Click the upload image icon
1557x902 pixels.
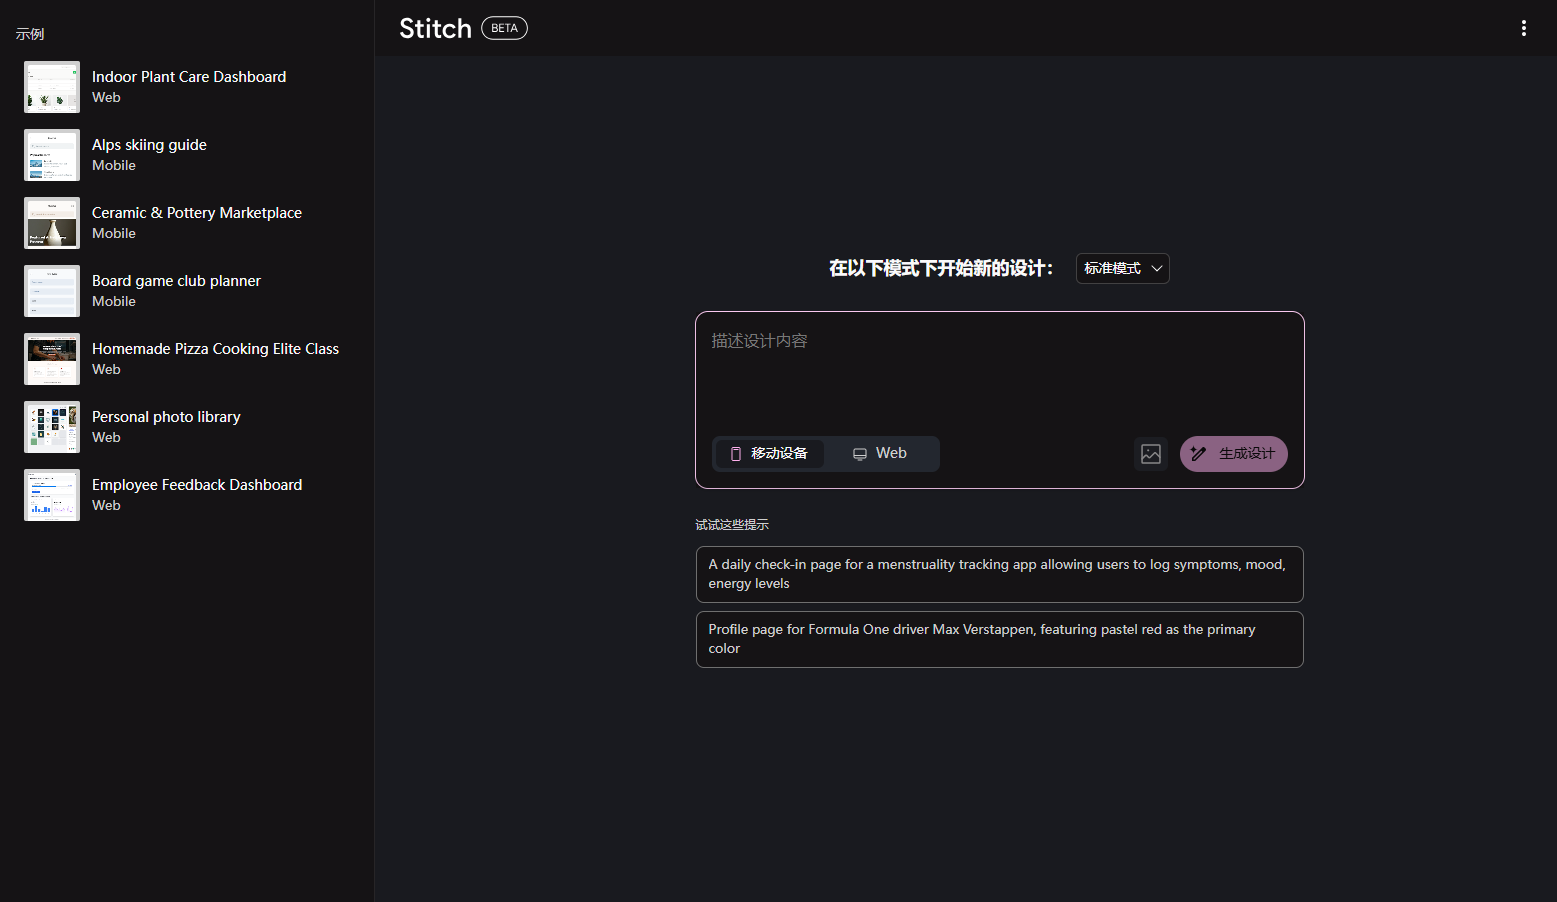pyautogui.click(x=1151, y=454)
